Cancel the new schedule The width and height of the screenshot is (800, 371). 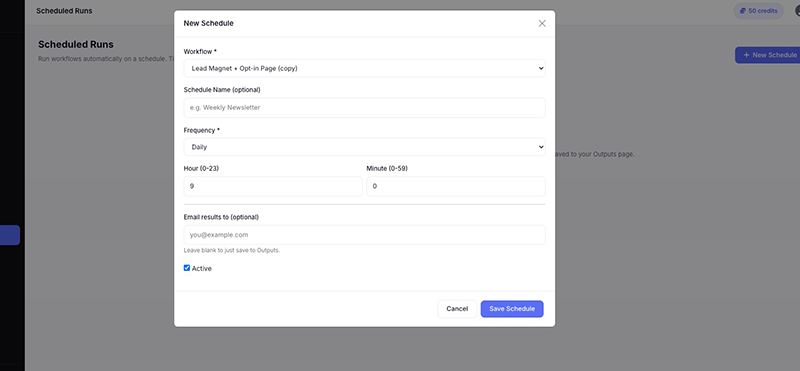457,309
